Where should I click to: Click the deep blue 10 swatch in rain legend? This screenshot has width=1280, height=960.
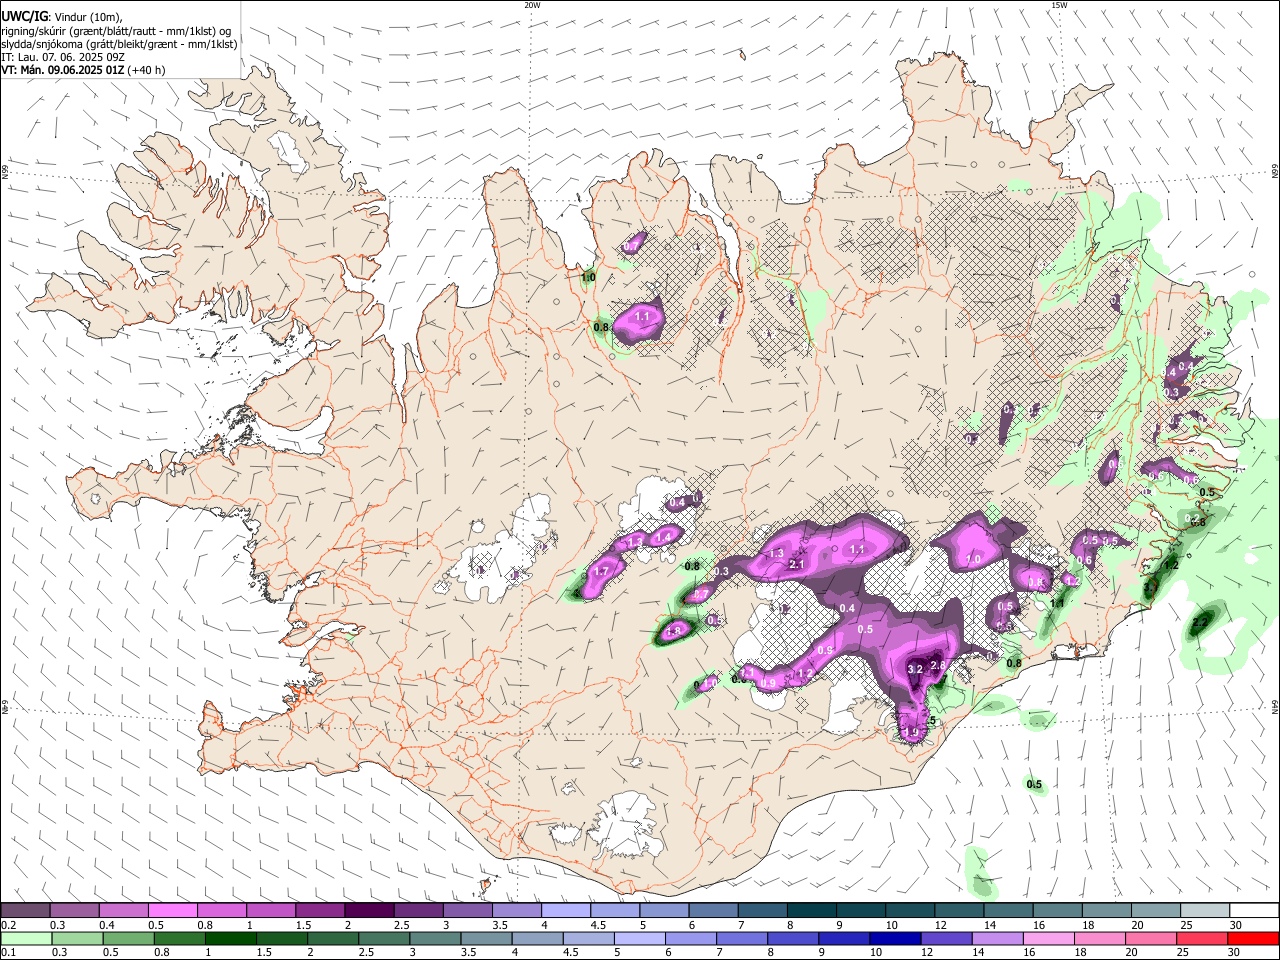(894, 938)
